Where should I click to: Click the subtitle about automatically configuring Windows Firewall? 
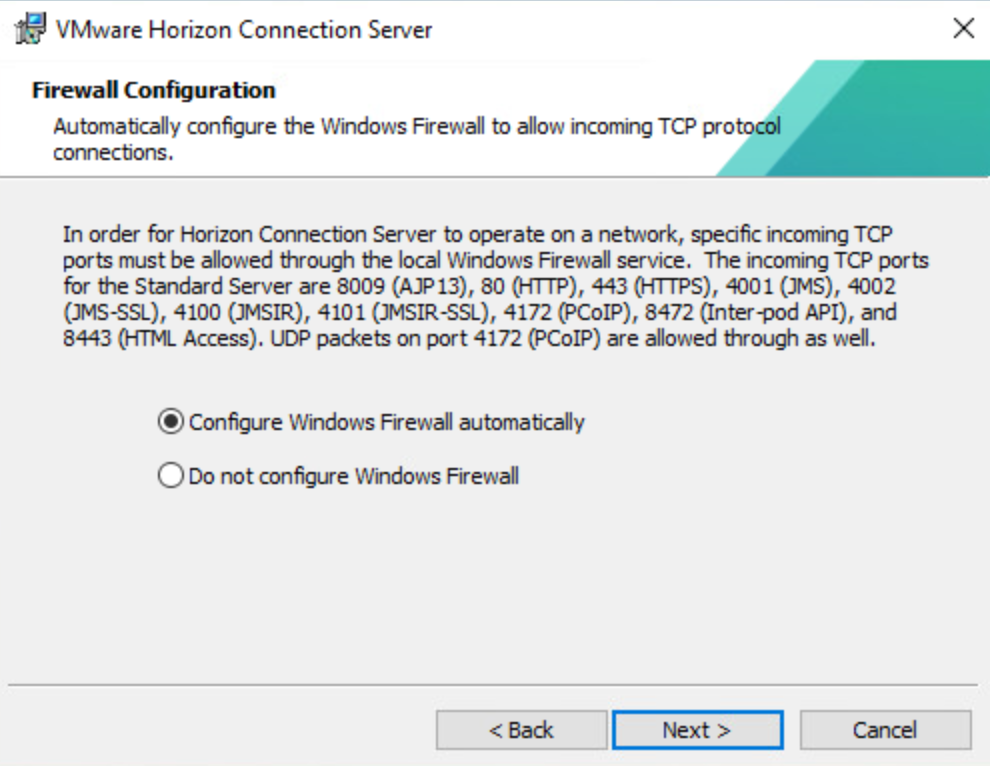click(x=416, y=140)
